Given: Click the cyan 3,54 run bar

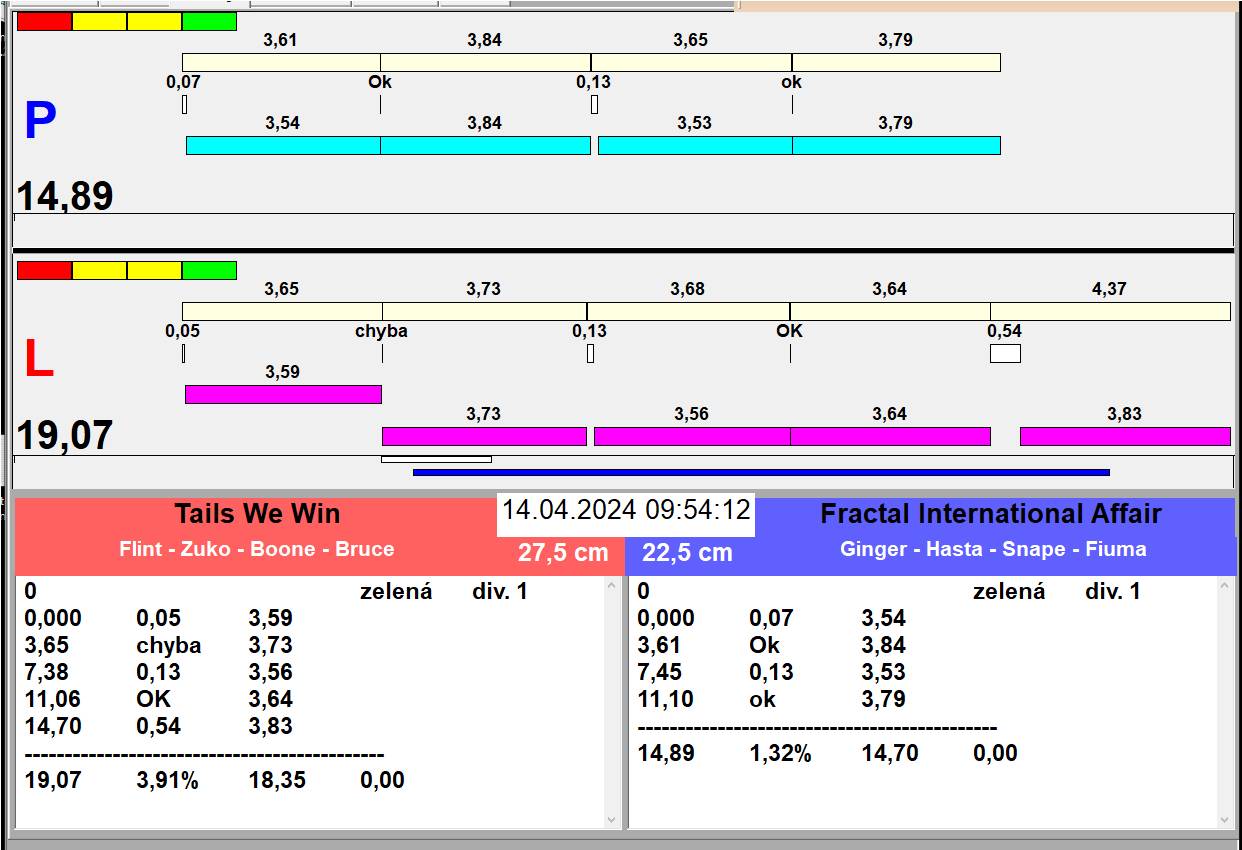Looking at the screenshot, I should pyautogui.click(x=283, y=145).
